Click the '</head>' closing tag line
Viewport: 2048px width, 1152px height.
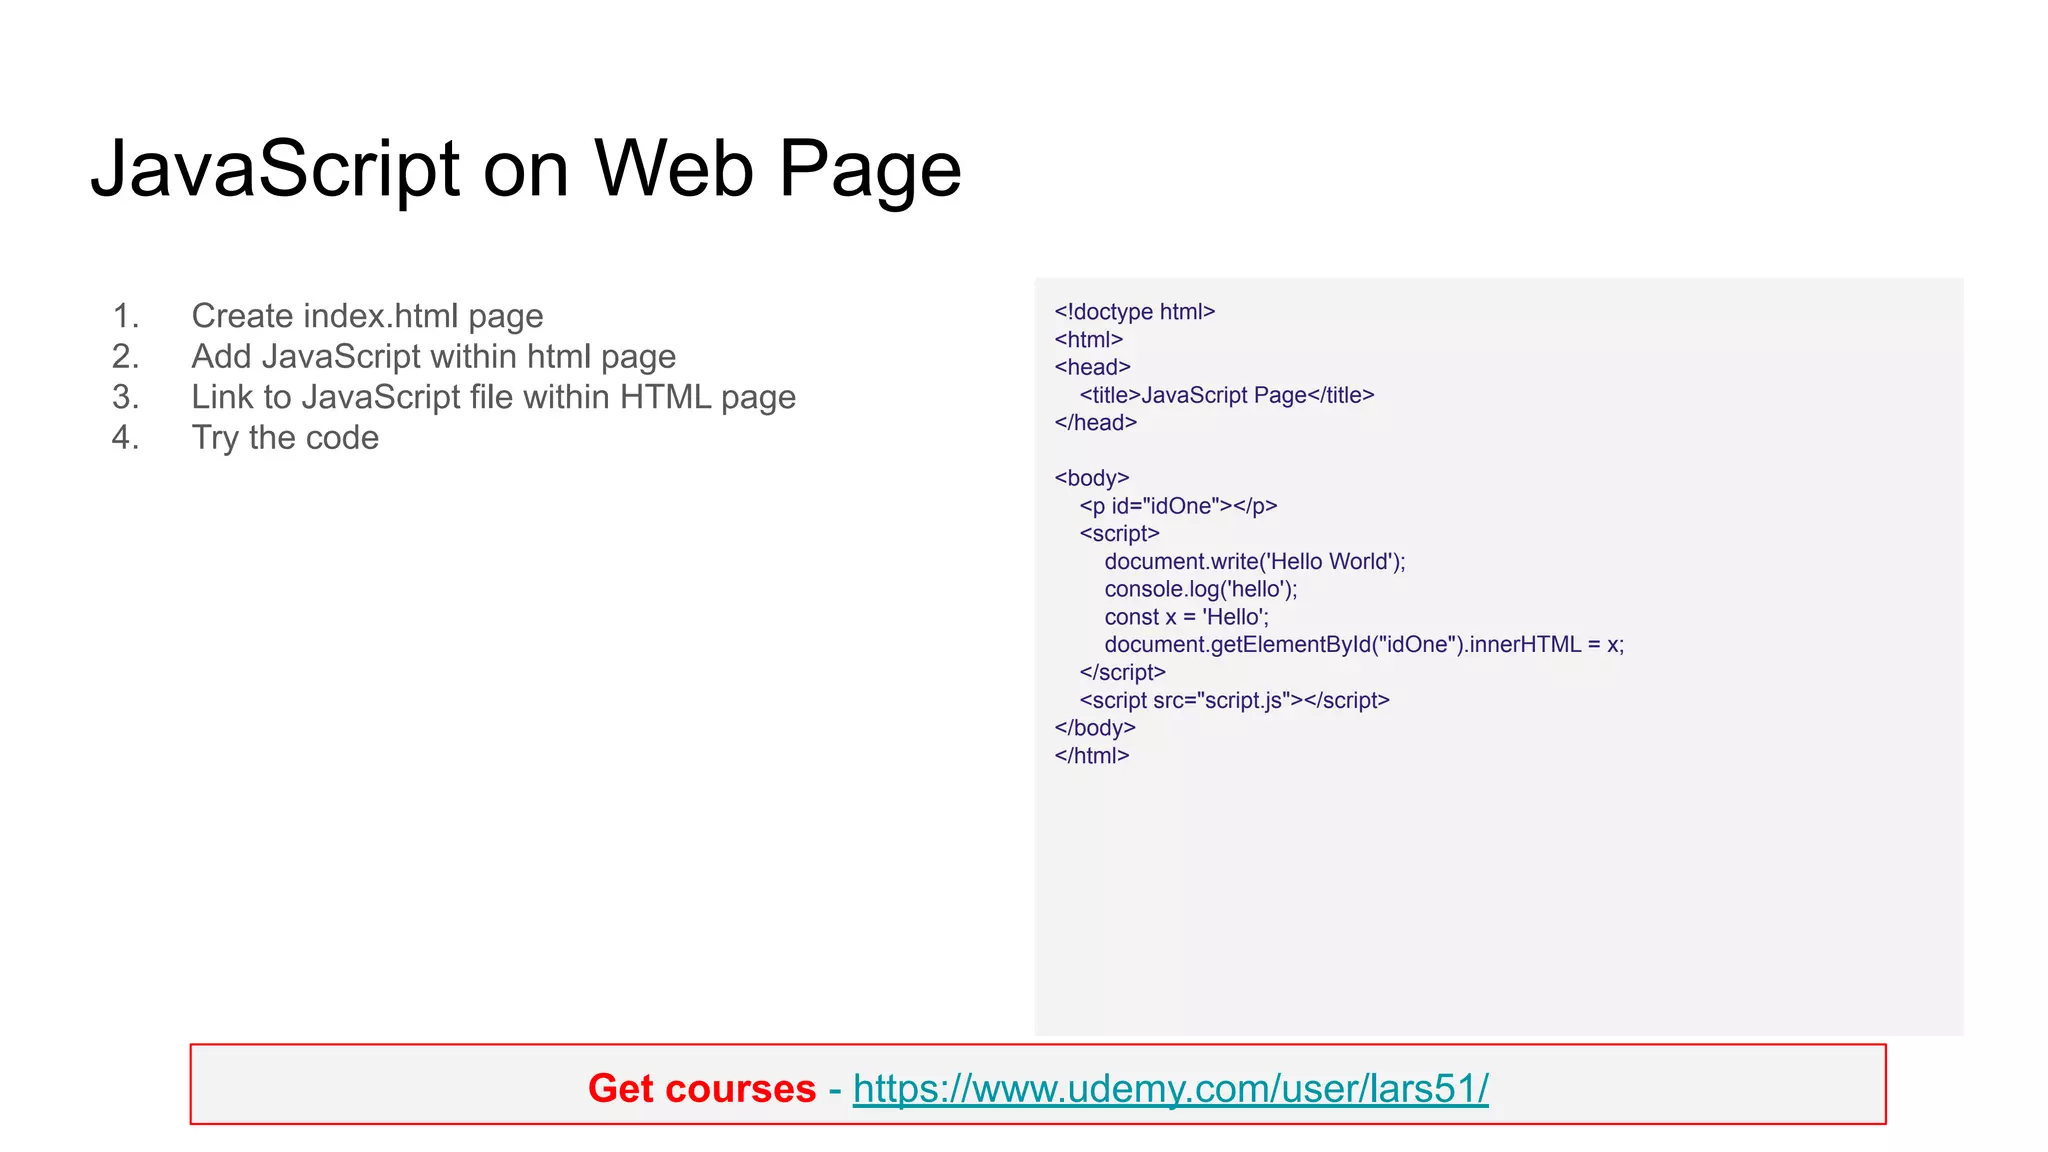pos(1096,423)
